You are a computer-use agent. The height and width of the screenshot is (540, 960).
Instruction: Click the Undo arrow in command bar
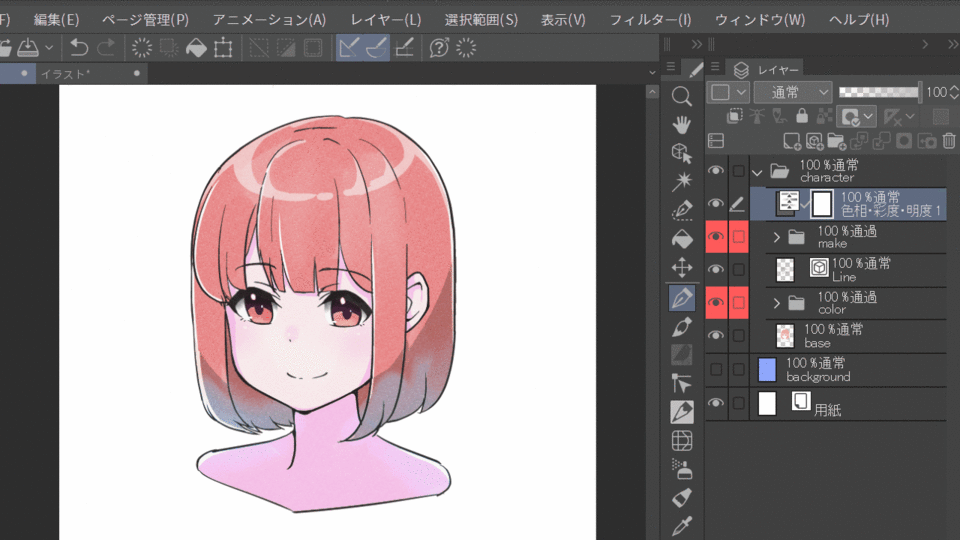pos(79,47)
